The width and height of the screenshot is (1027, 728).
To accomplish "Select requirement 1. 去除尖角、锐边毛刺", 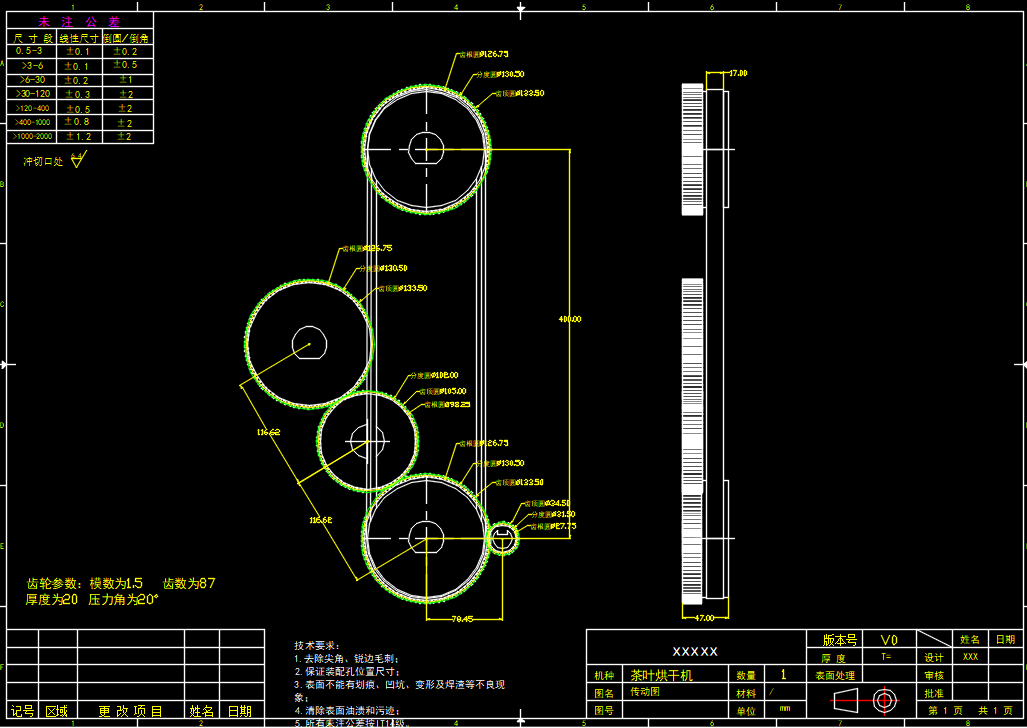I will click(x=346, y=659).
